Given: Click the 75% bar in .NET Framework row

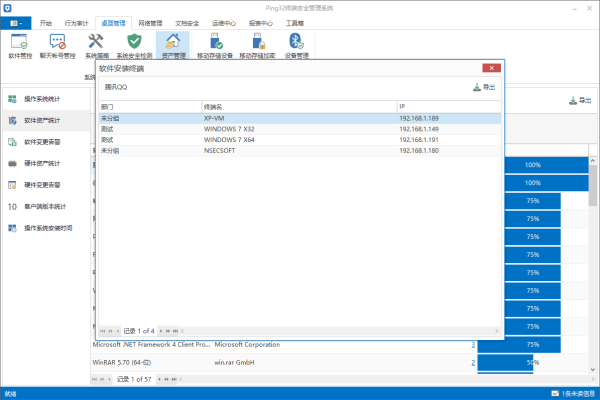Looking at the screenshot, I should [x=519, y=345].
